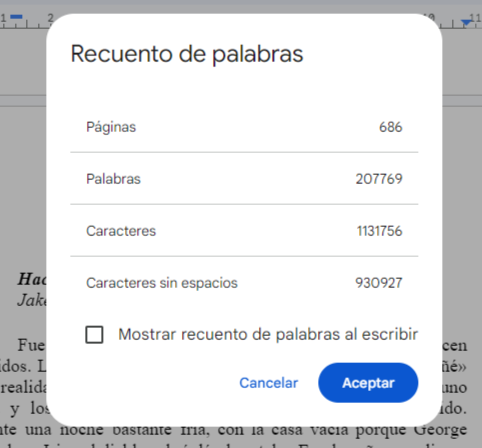The width and height of the screenshot is (482, 448).
Task: Click the character count value 1131756
Action: pos(380,231)
